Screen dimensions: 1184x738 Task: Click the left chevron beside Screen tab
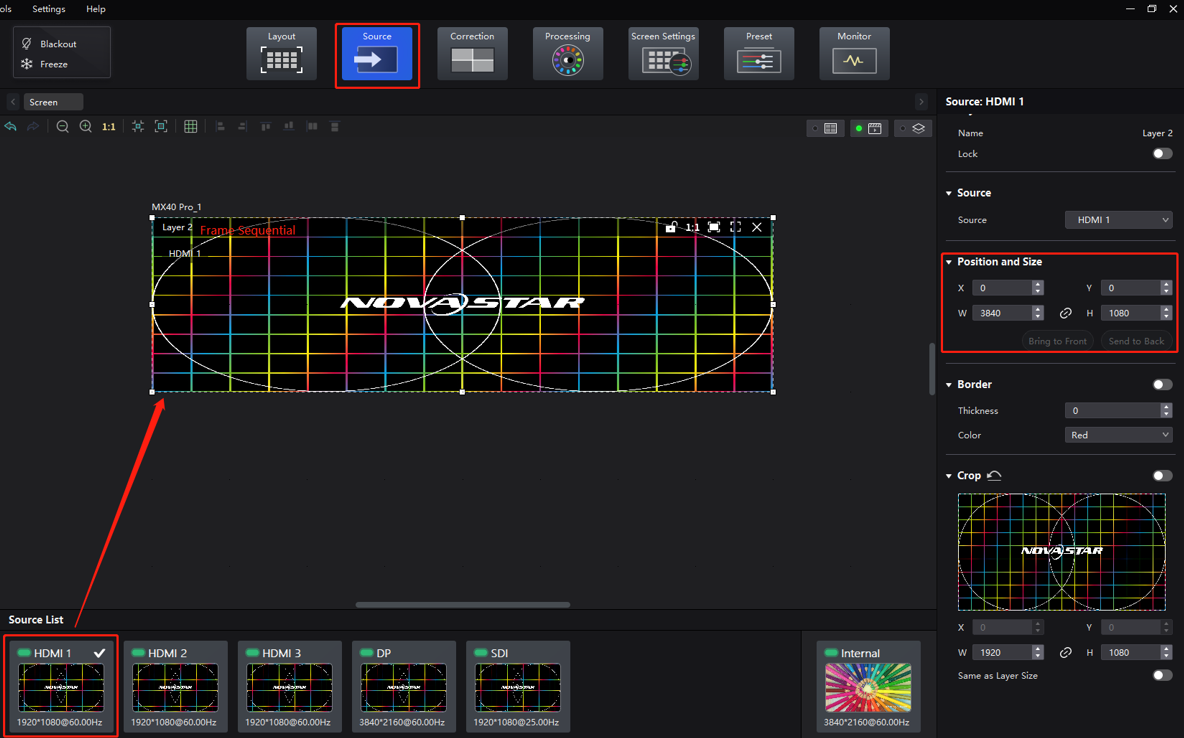(13, 102)
